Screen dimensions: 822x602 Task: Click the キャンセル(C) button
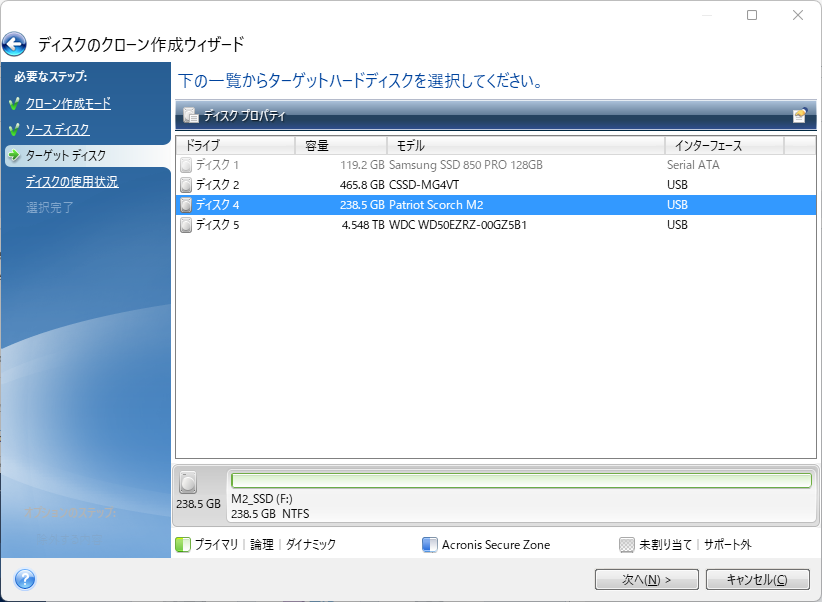pos(758,579)
